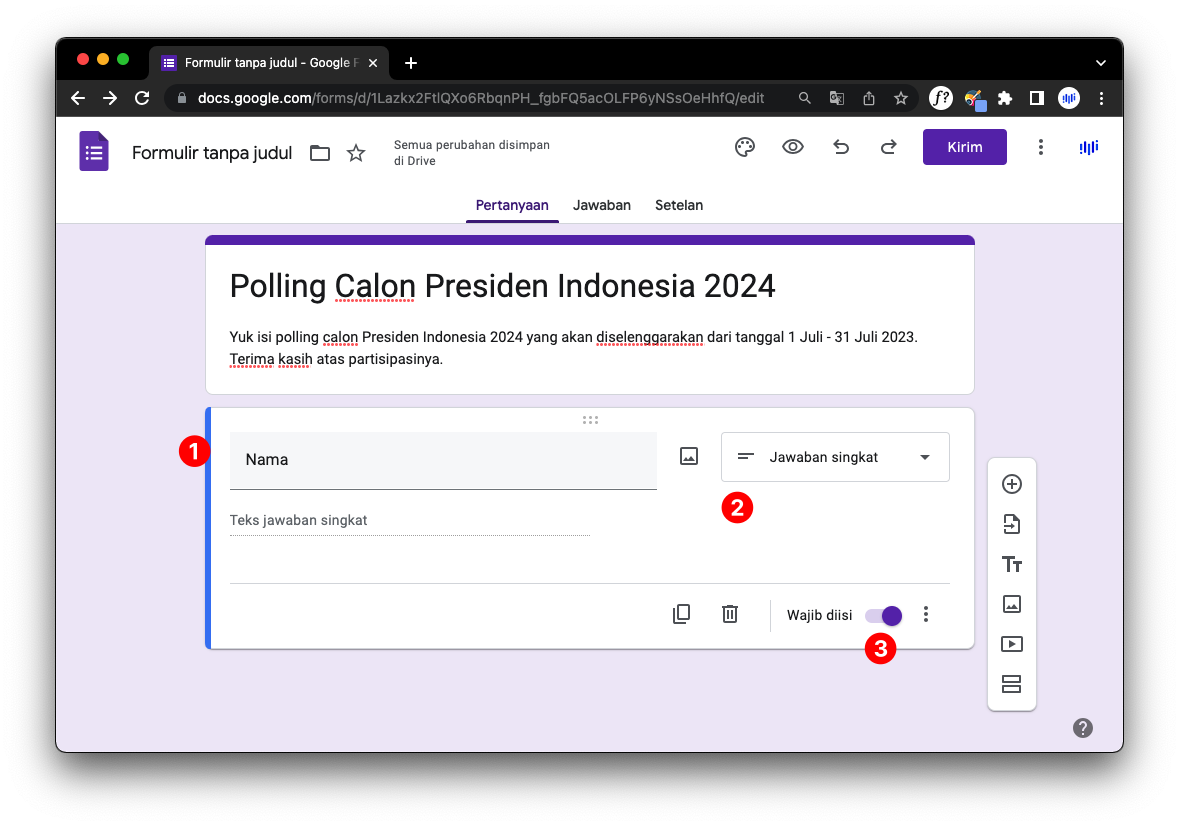The height and width of the screenshot is (826, 1179).
Task: Preview the form with the eye icon
Action: [x=792, y=147]
